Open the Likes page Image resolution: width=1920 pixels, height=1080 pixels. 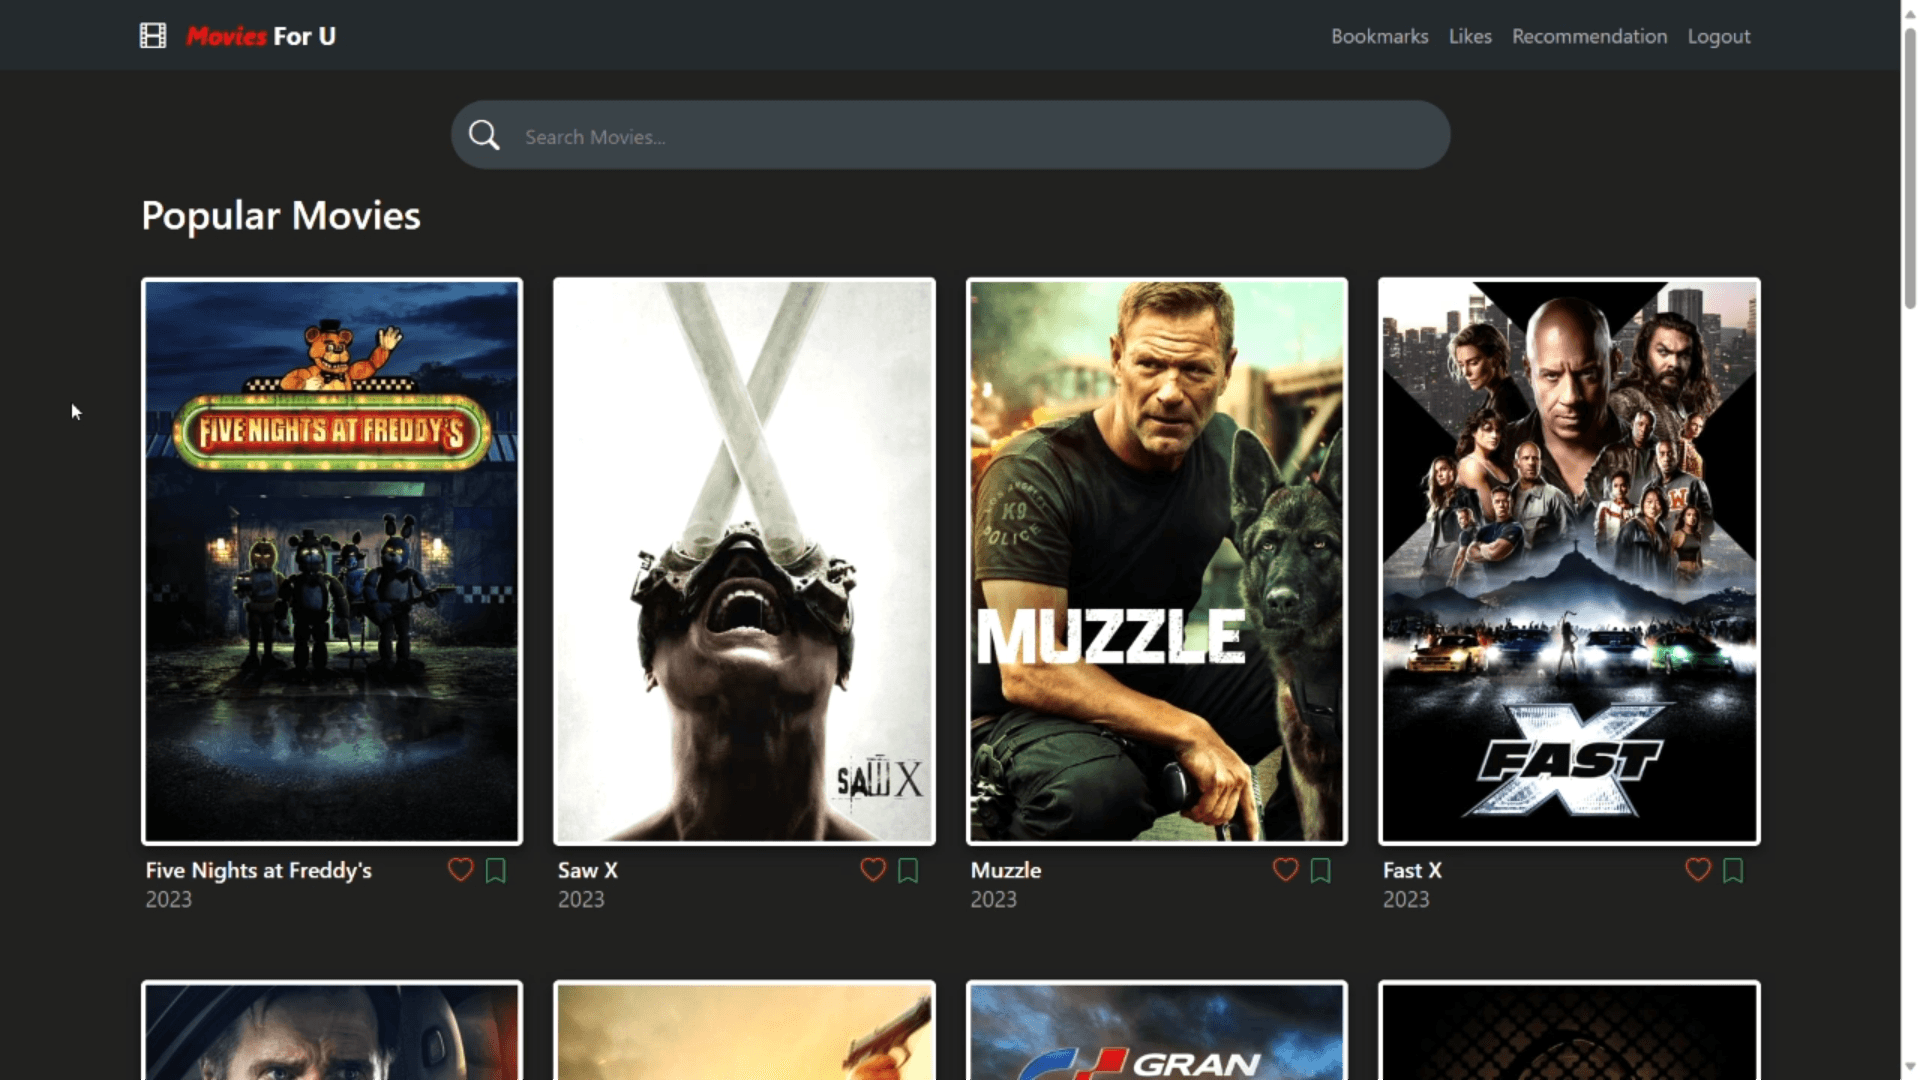[1470, 36]
